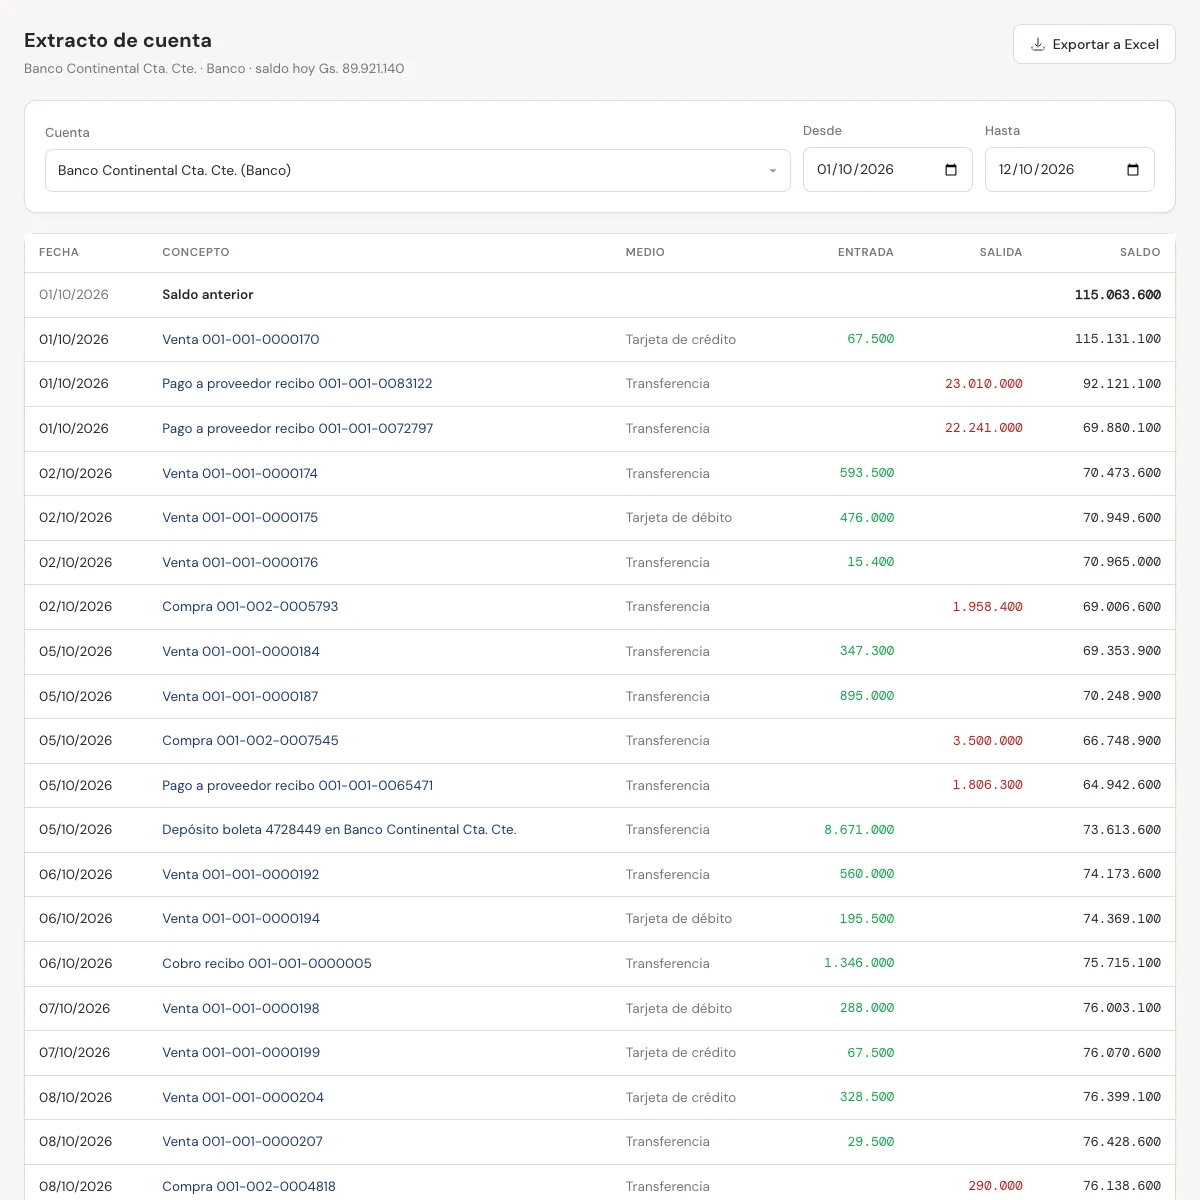Click the SALDO column header
1200x1200 pixels.
point(1140,252)
